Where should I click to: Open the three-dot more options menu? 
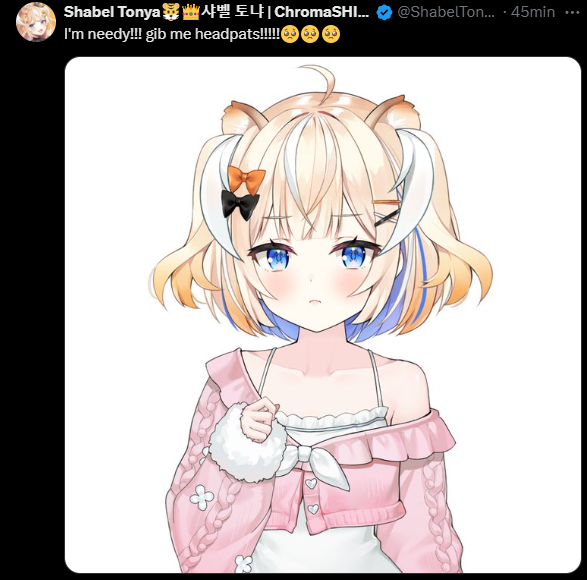572,12
